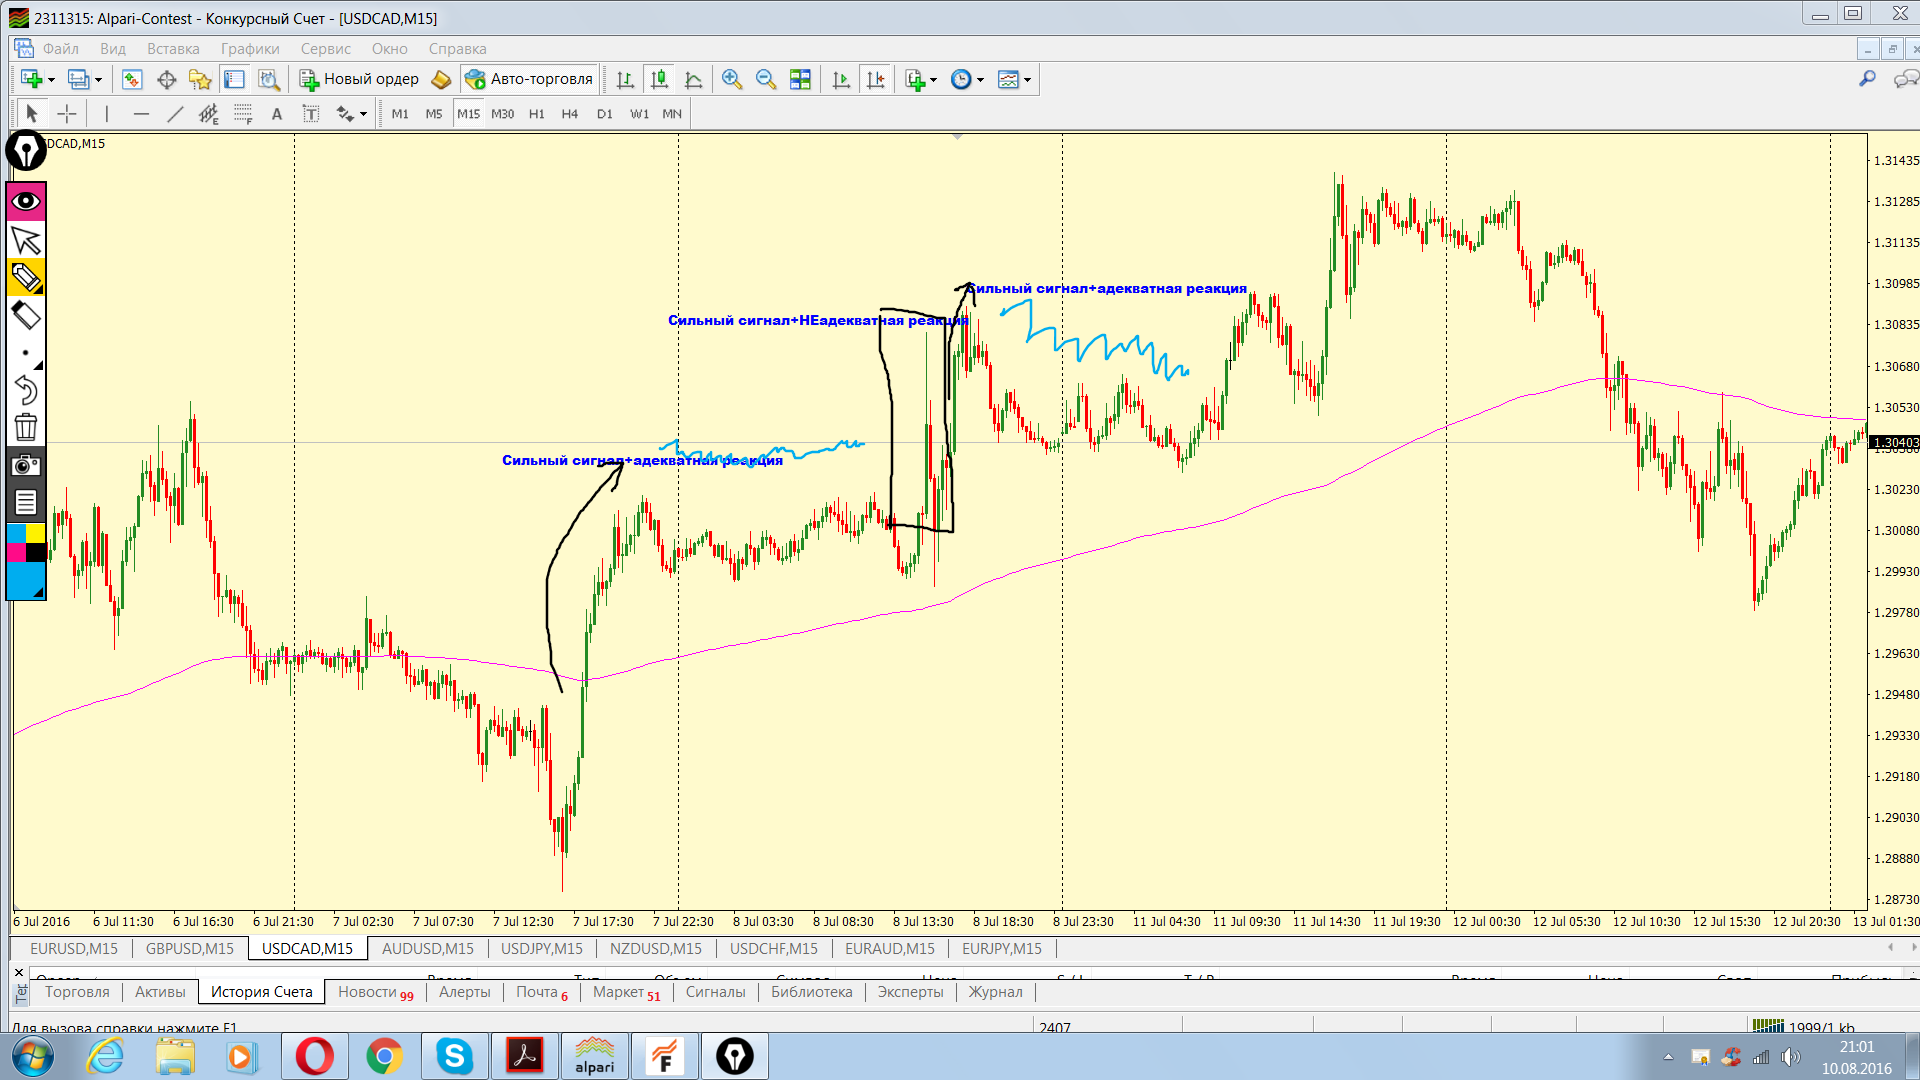Select the Crosshair cursor tool
Viewport: 1920px width, 1080px height.
coord(66,114)
